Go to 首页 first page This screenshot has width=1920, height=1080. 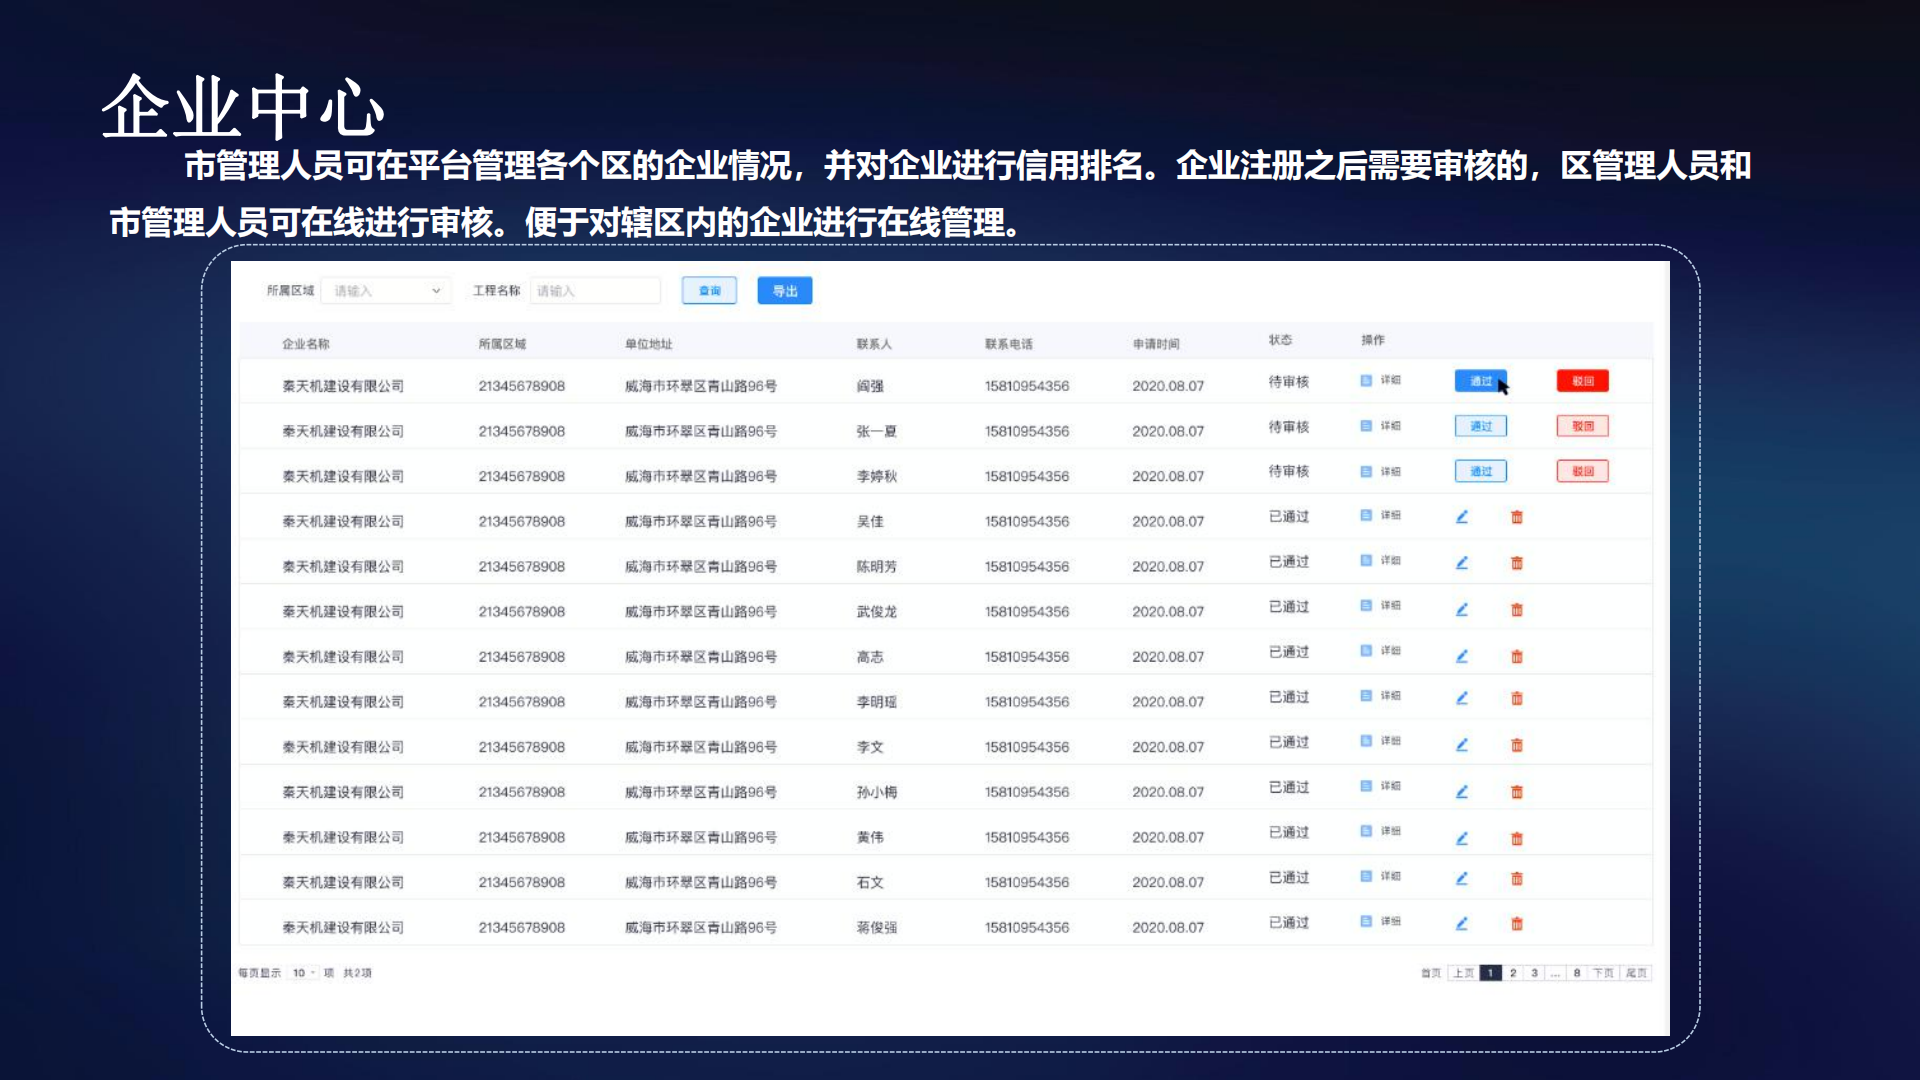[x=1431, y=972]
